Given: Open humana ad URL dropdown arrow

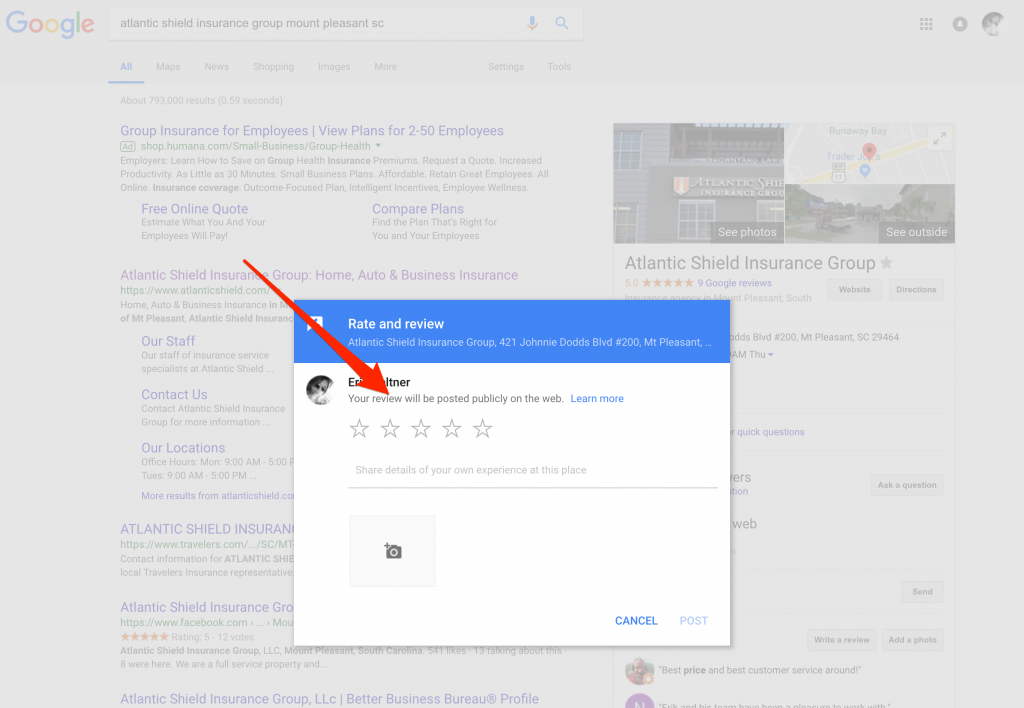Looking at the screenshot, I should (x=378, y=146).
